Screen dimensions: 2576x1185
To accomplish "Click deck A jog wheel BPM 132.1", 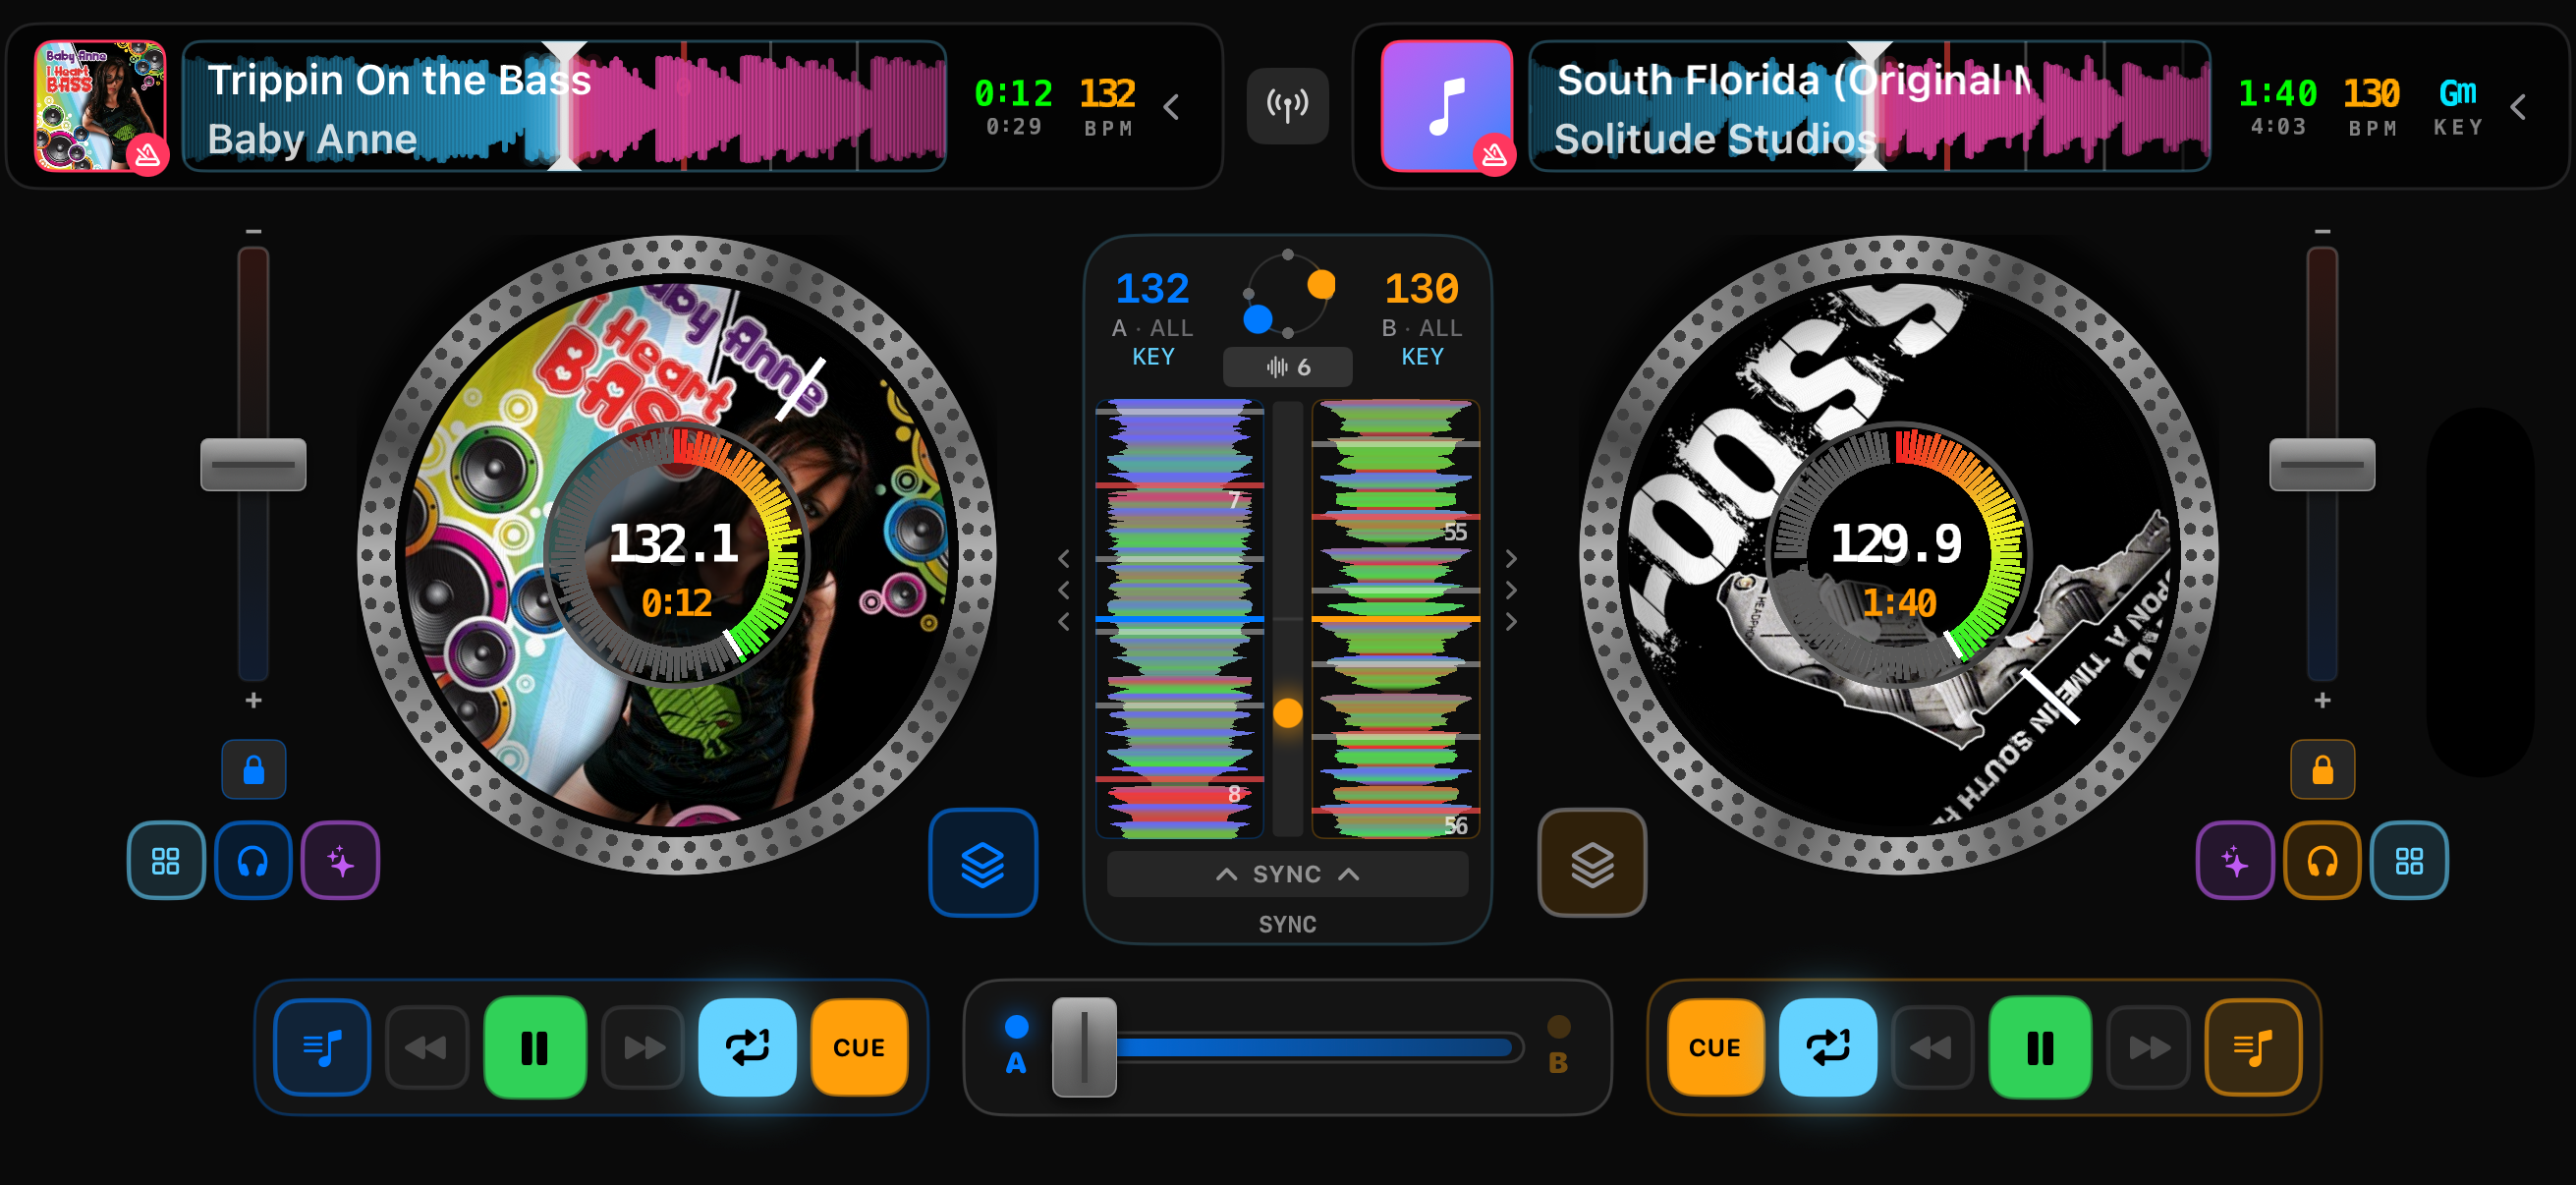I will click(x=674, y=543).
